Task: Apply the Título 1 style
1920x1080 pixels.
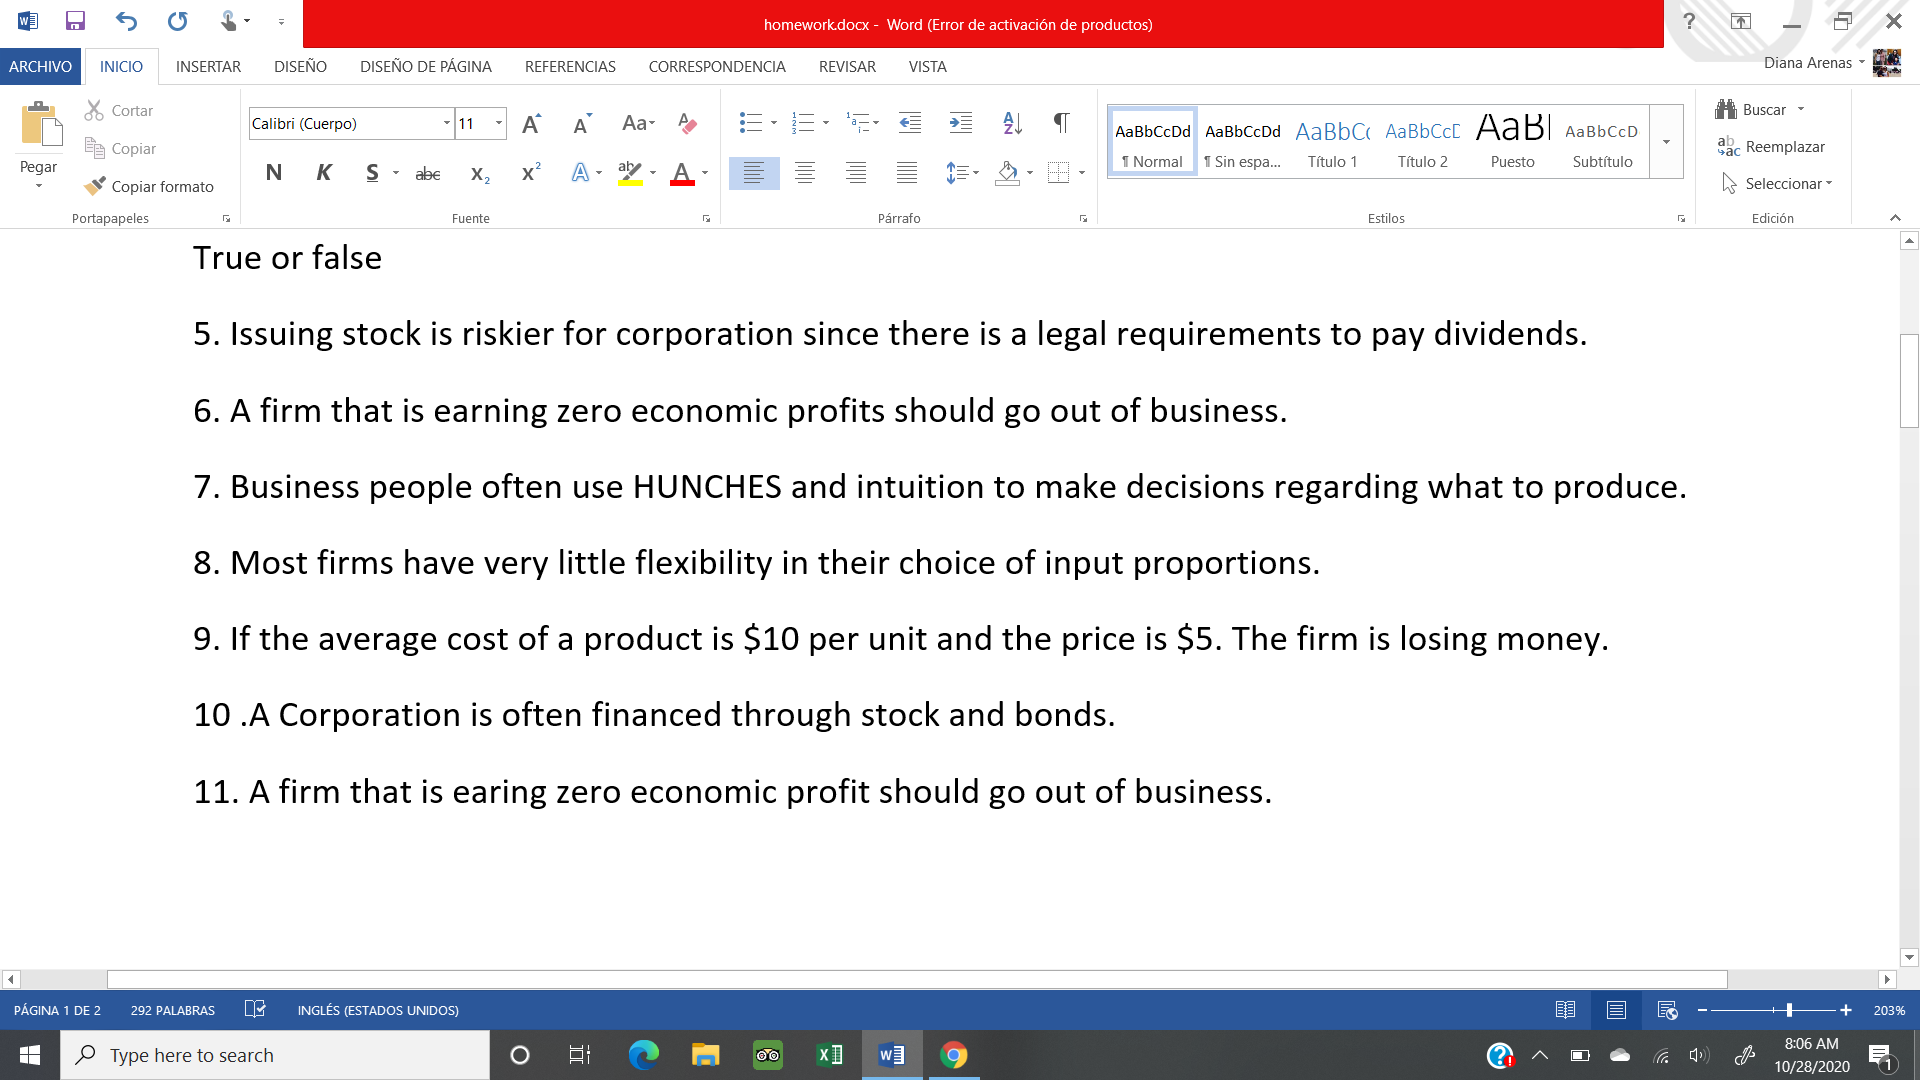Action: pos(1332,142)
